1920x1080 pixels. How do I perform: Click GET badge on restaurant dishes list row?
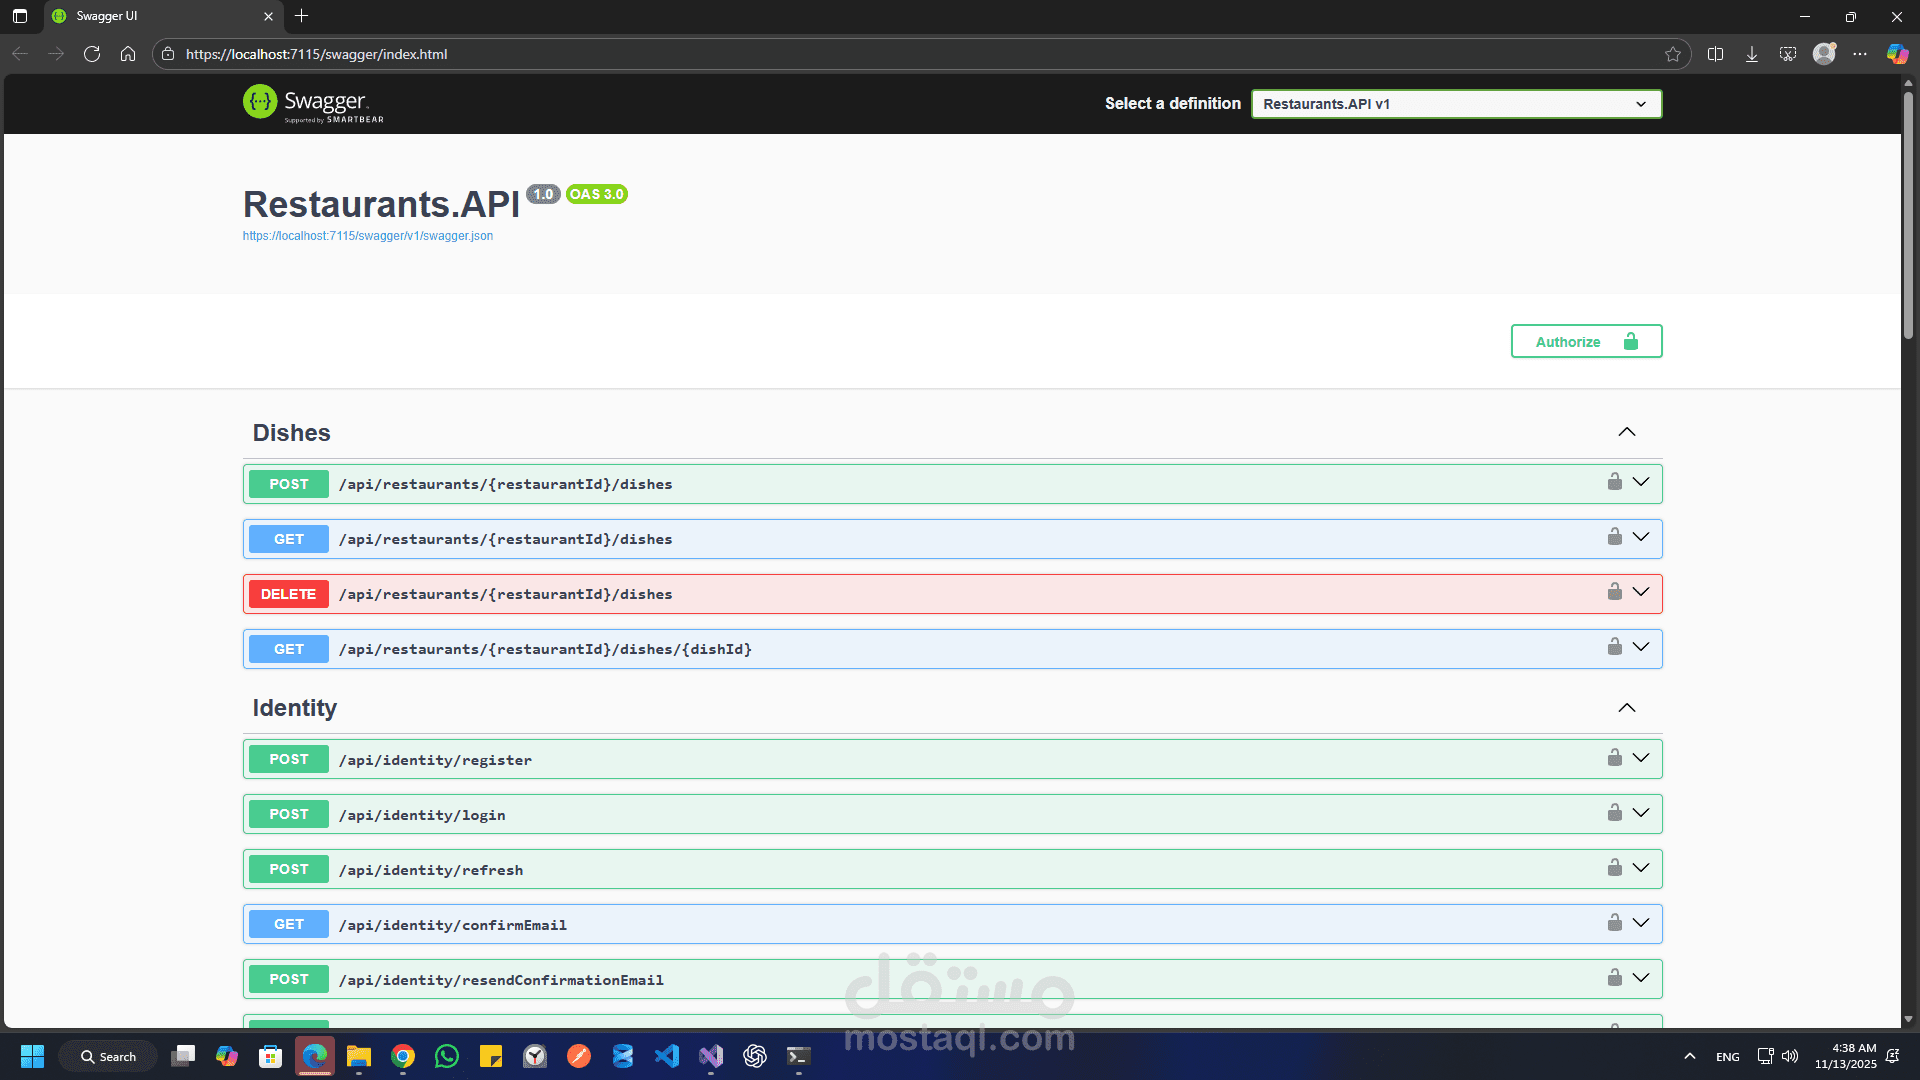click(289, 539)
